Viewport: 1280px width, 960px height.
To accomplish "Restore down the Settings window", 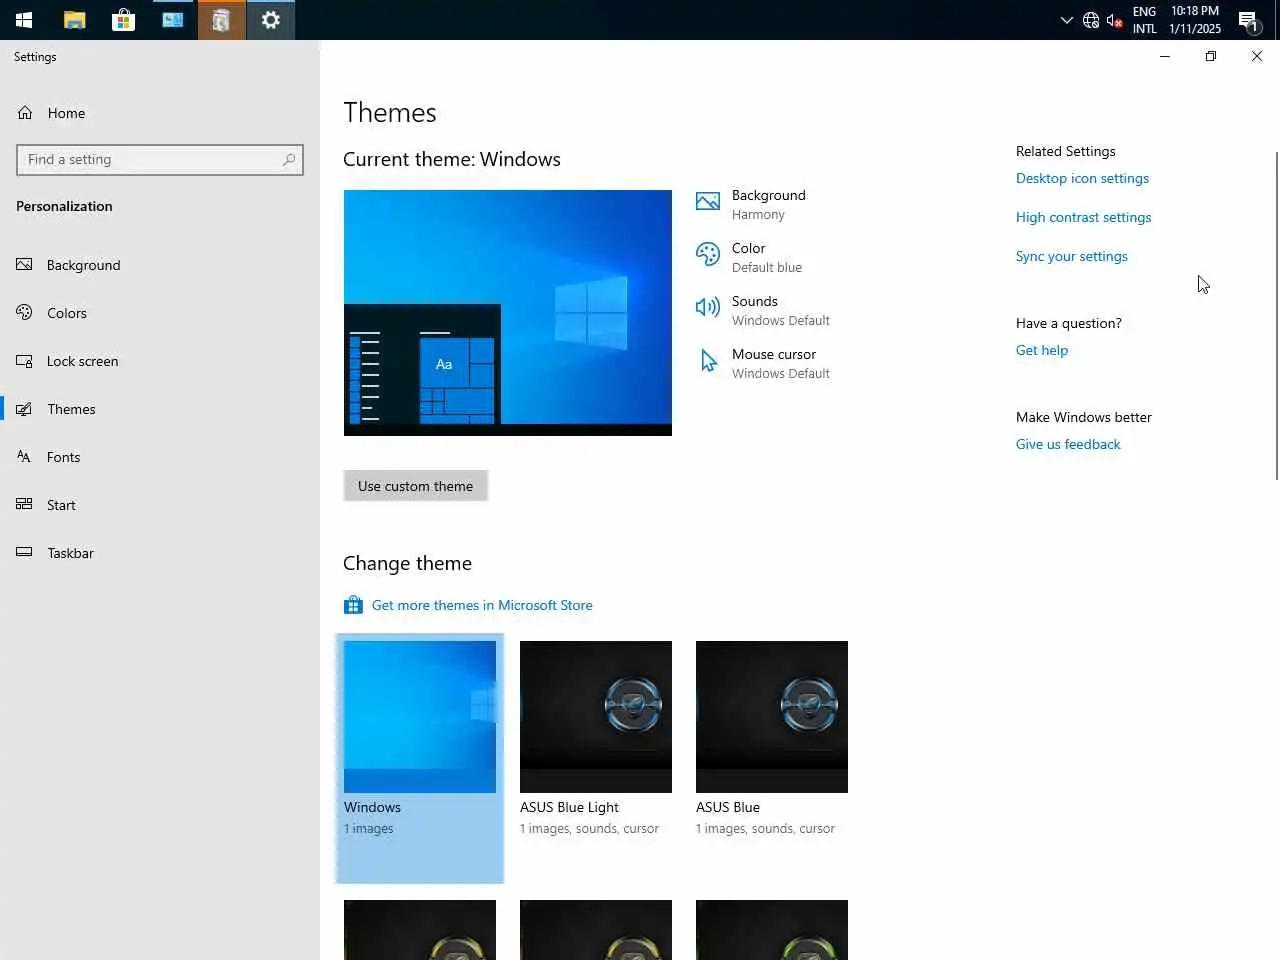I will click(1210, 57).
